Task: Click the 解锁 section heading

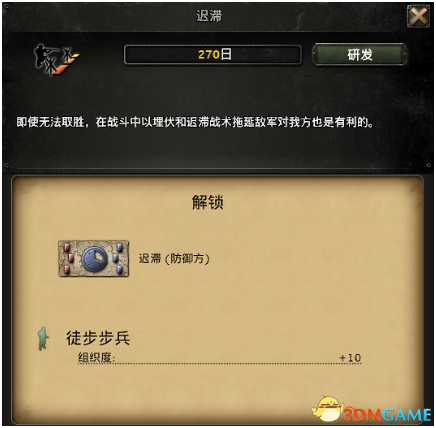Action: (x=207, y=202)
